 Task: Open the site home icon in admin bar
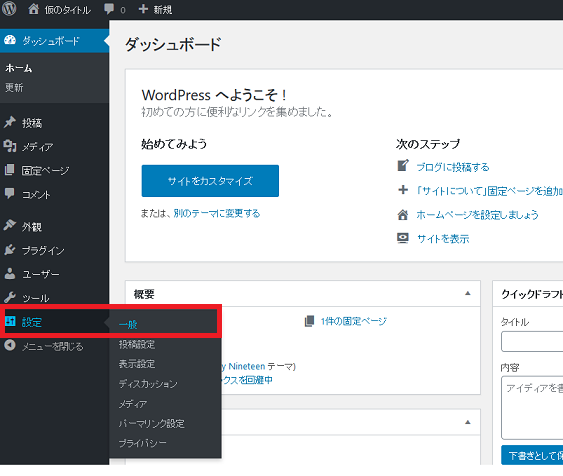(33, 9)
